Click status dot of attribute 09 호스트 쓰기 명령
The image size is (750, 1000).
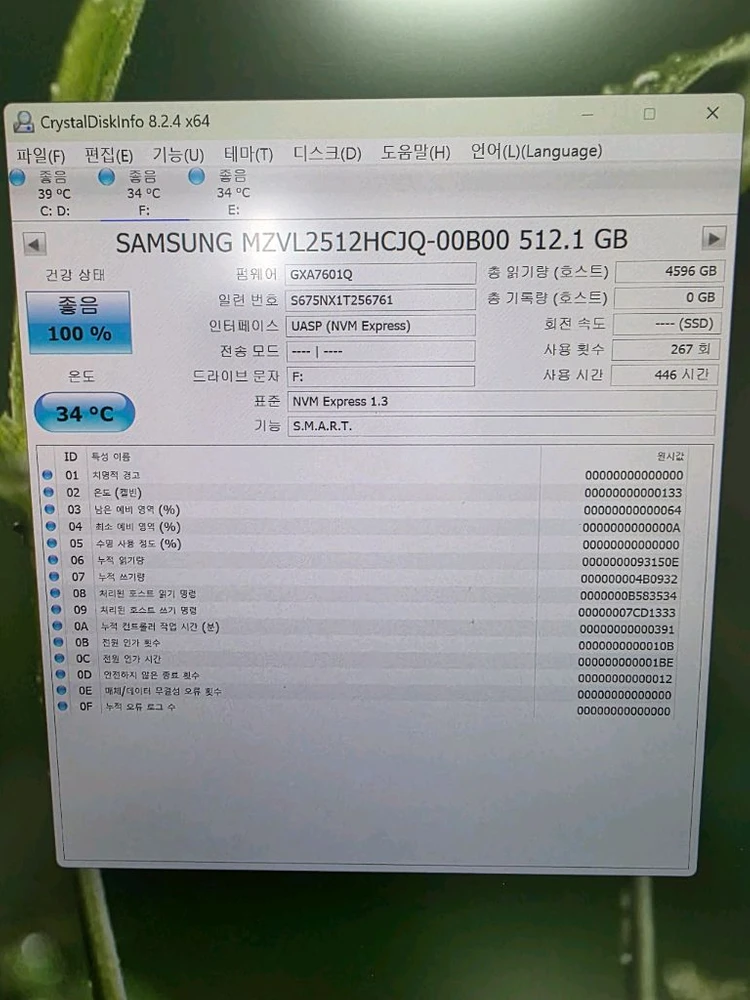(57, 610)
